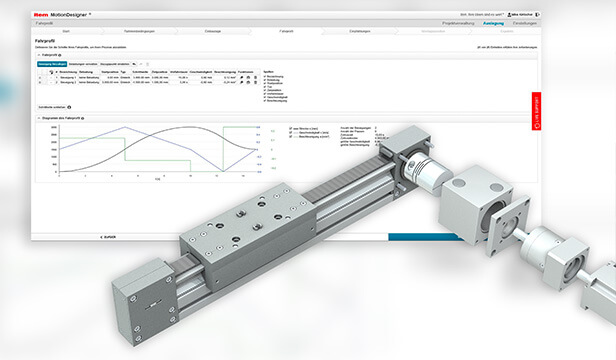
Task: Click the edit icon for Bewegung 2
Action: (x=242, y=83)
